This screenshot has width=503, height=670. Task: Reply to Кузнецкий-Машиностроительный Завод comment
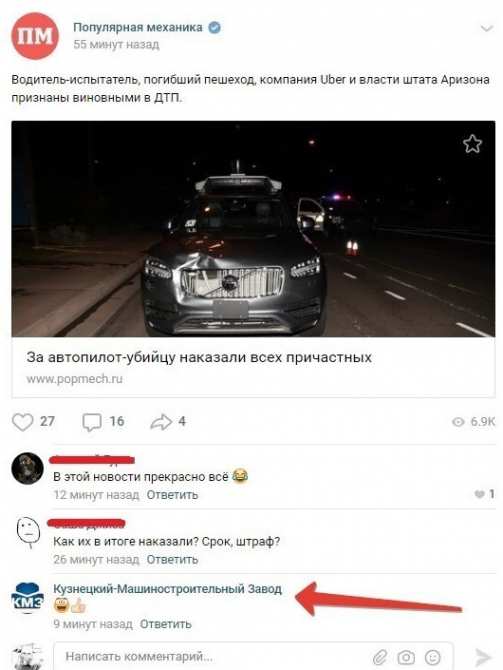[165, 624]
